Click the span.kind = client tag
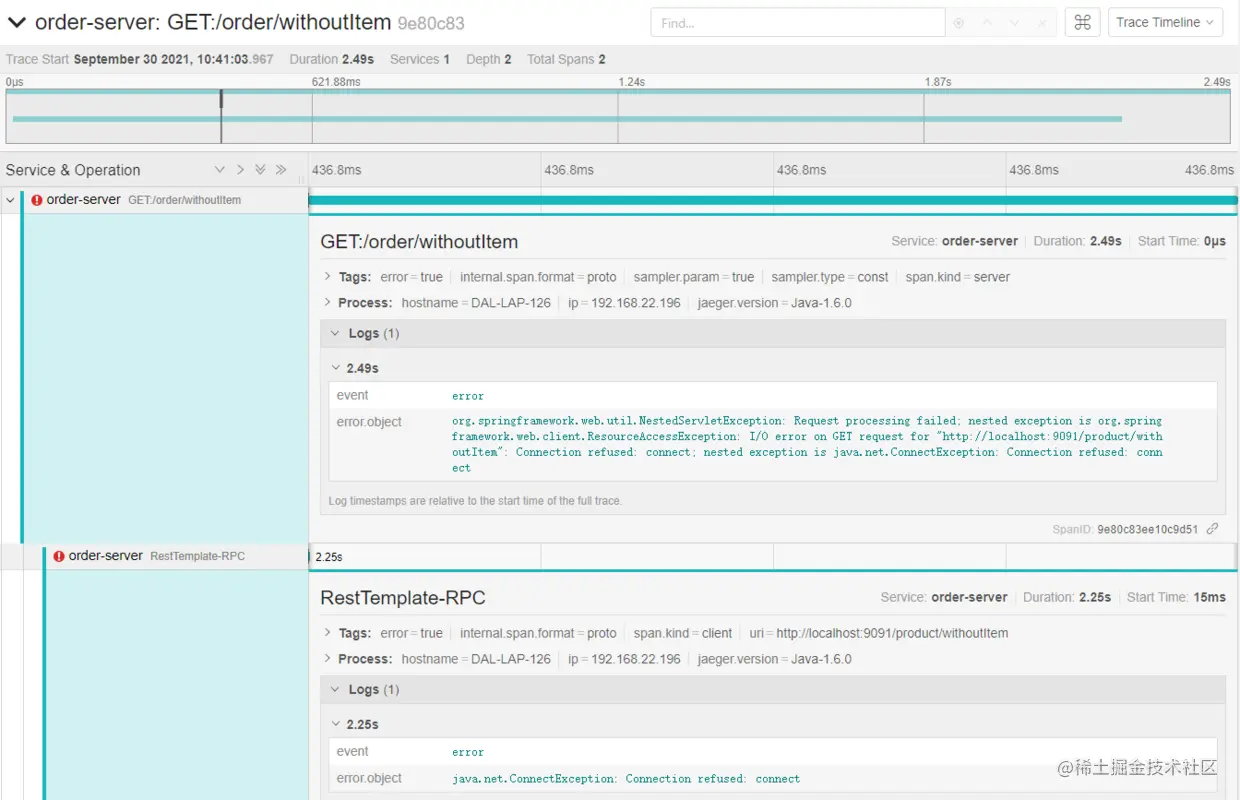Screen dimensions: 1240x800 [x=683, y=633]
